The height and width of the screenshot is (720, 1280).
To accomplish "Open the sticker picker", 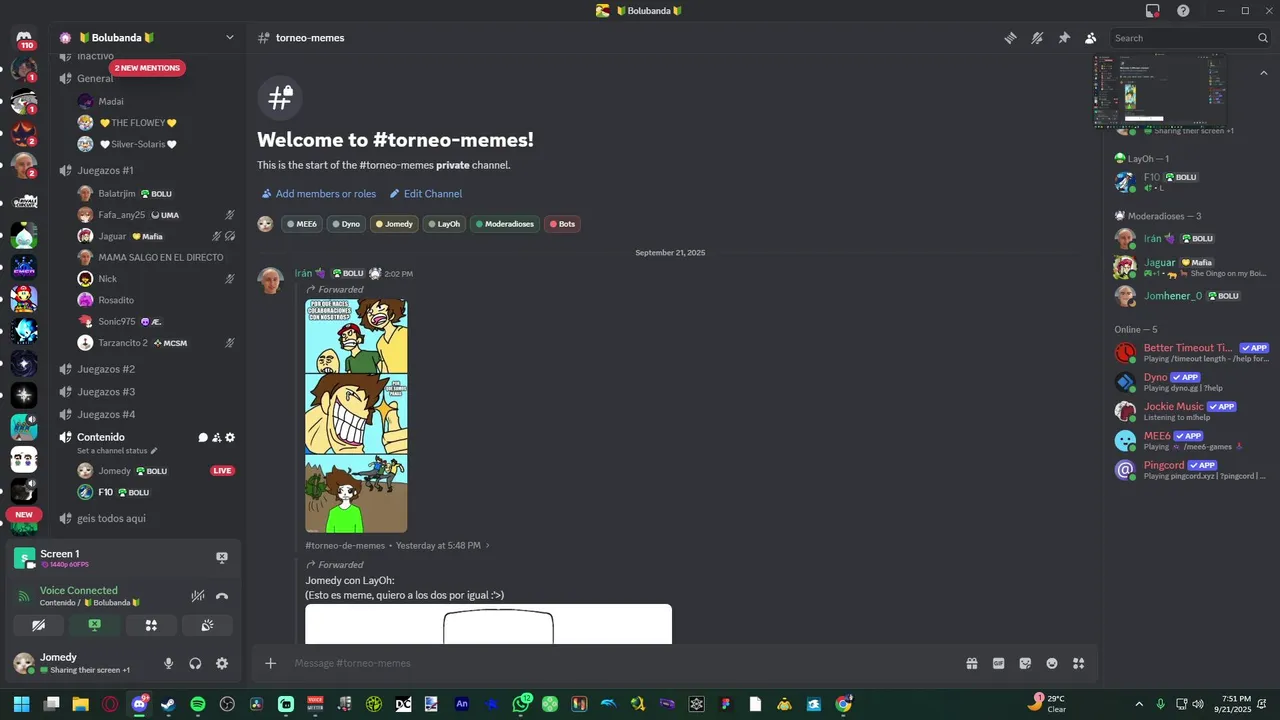I will [1025, 663].
